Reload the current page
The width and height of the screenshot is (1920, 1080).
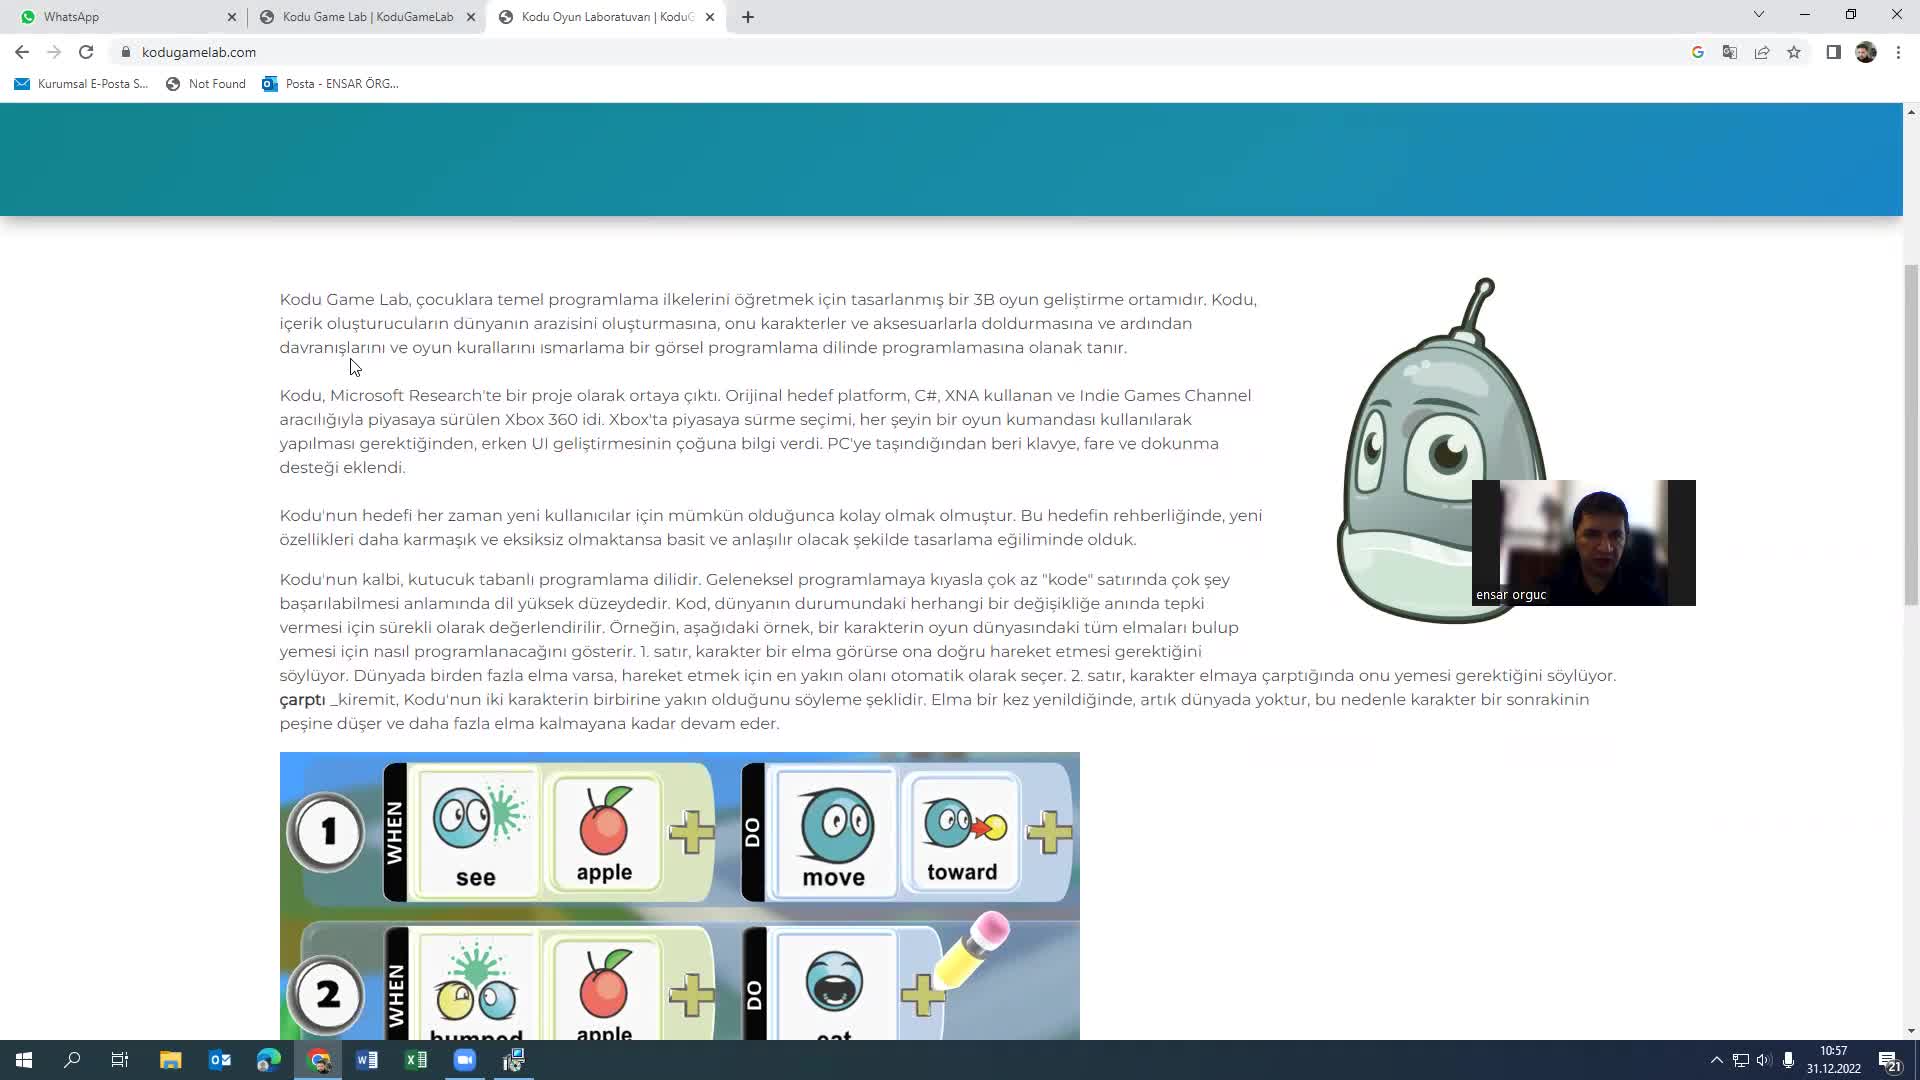coord(86,52)
